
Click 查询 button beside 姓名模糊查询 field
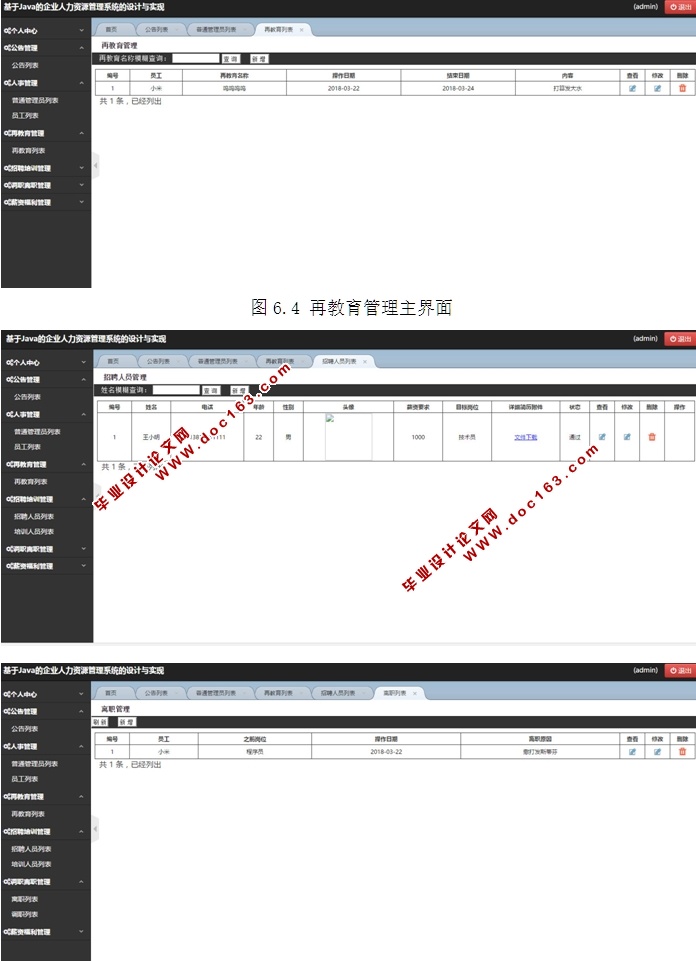pyautogui.click(x=211, y=390)
